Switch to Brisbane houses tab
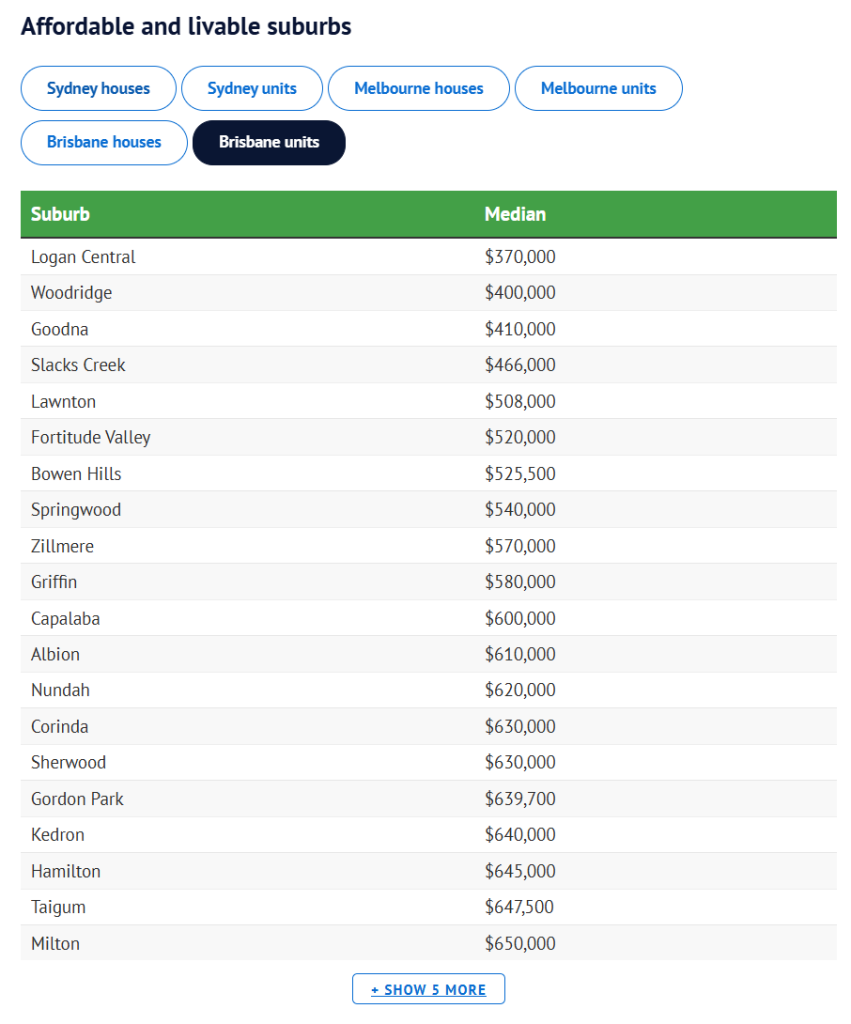This screenshot has height=1024, width=851. point(104,142)
